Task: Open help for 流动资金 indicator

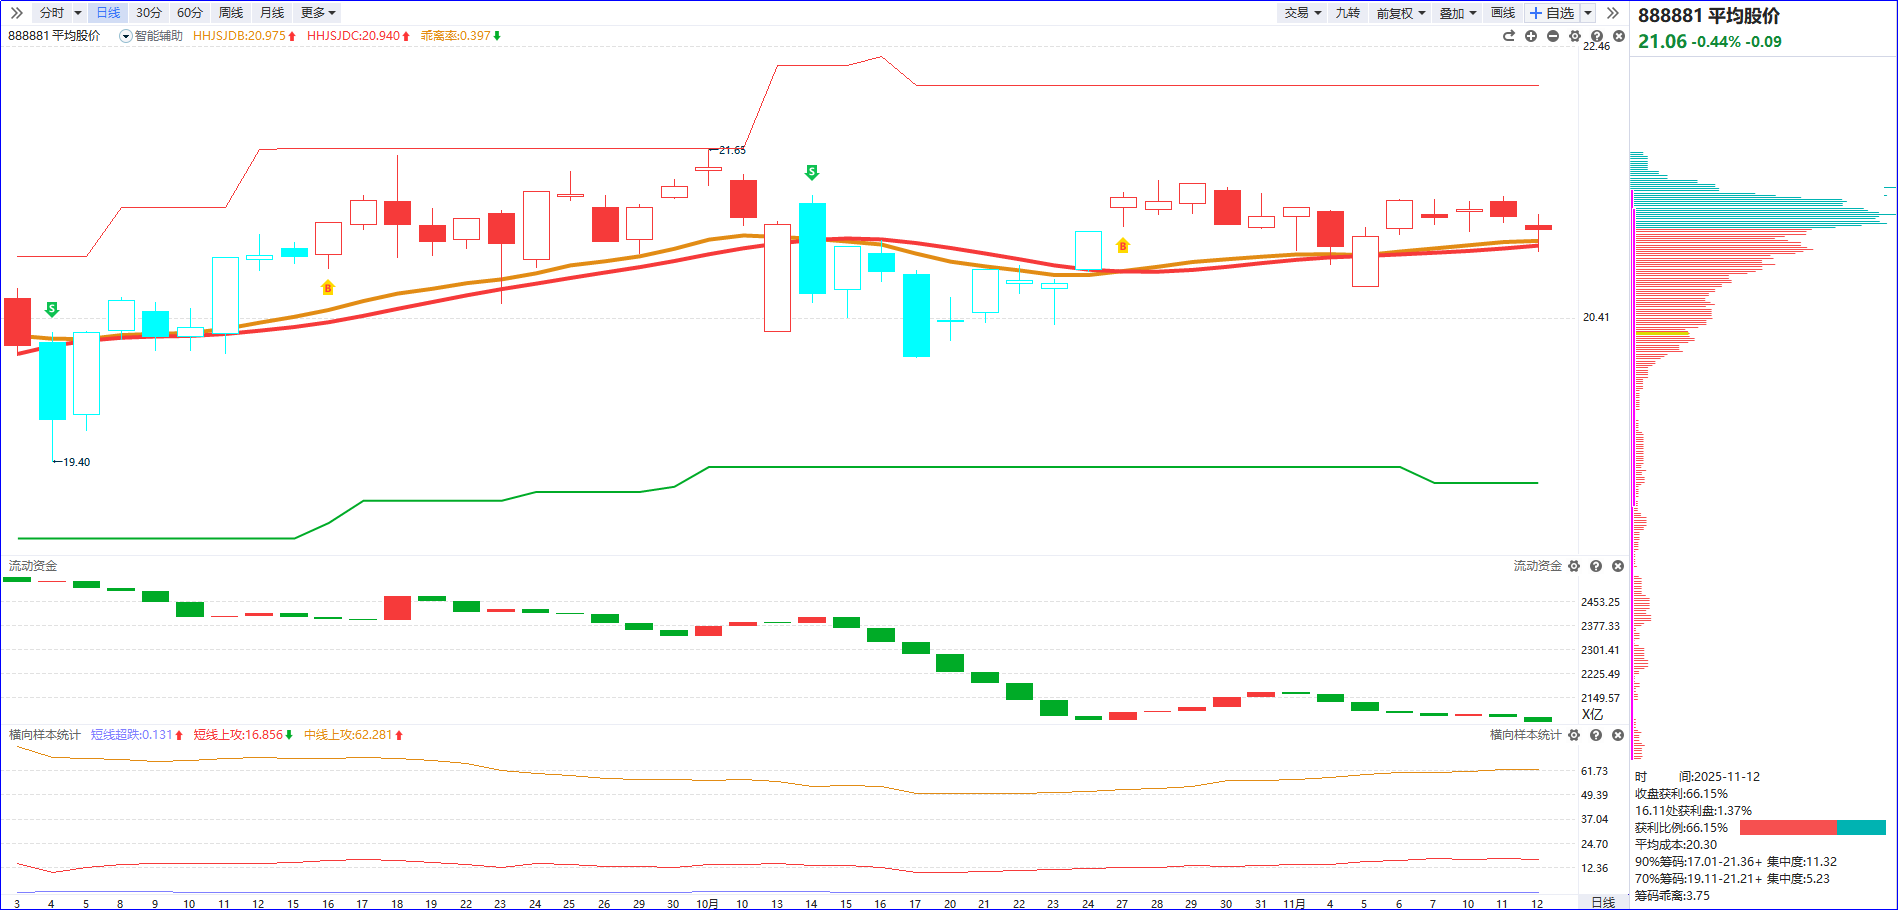Action: point(1596,566)
